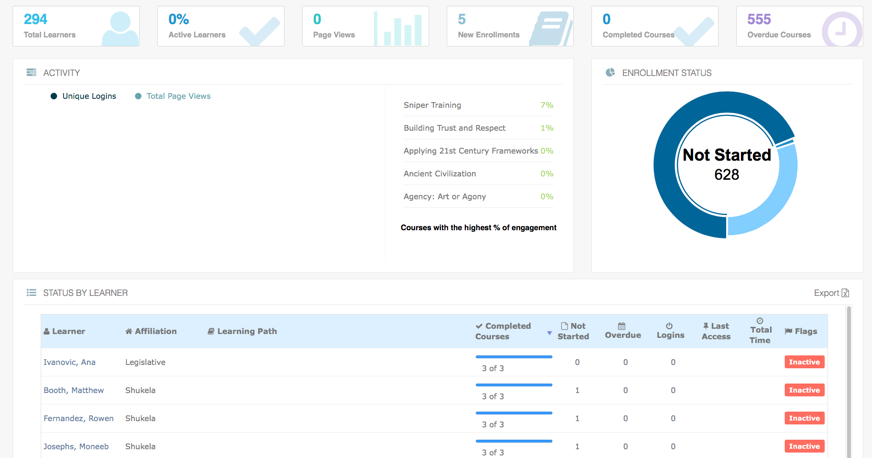This screenshot has height=458, width=872.
Task: Click the Overdue Courses clock icon
Action: (841, 29)
